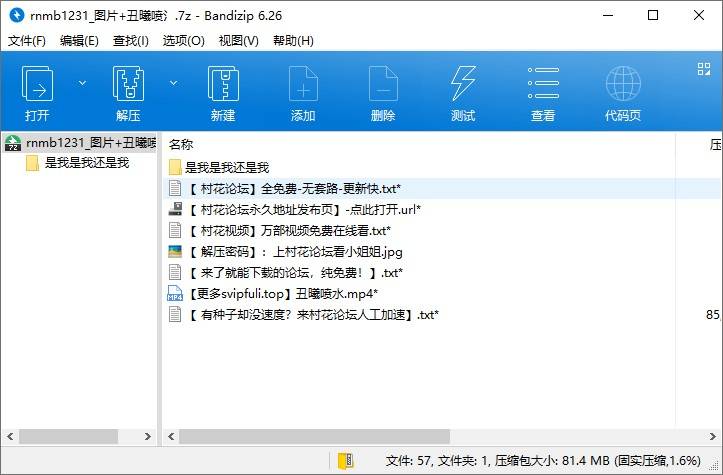Click the folder icon beside 是我是我还是我 in list
Screen dimensions: 723x475
pyautogui.click(x=175, y=167)
